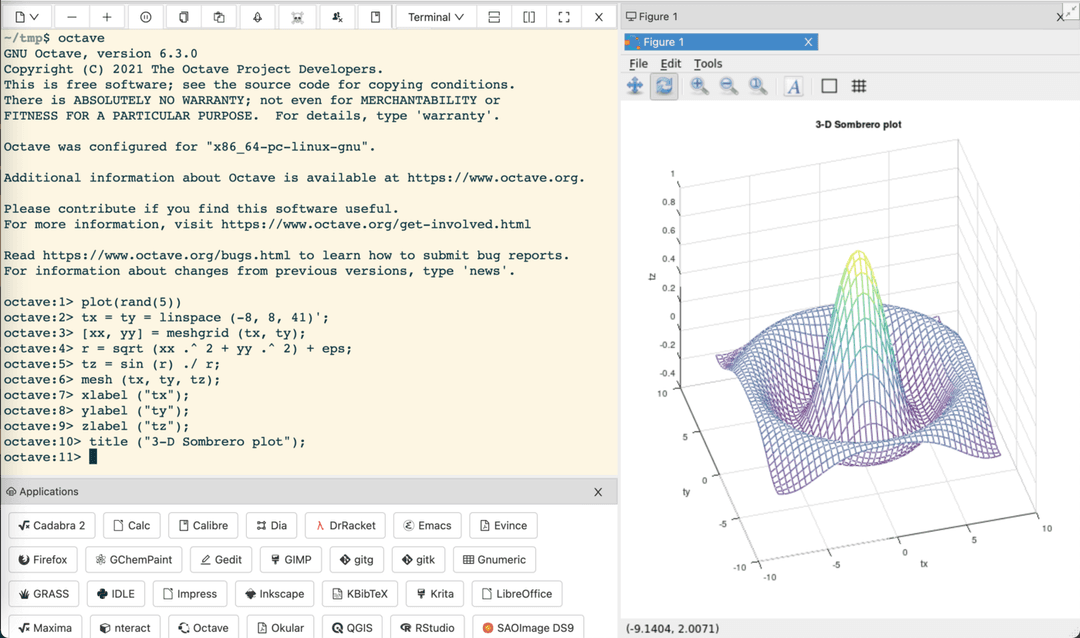Click the Zoom In magnifier icon
Image resolution: width=1080 pixels, height=638 pixels.
(x=699, y=87)
